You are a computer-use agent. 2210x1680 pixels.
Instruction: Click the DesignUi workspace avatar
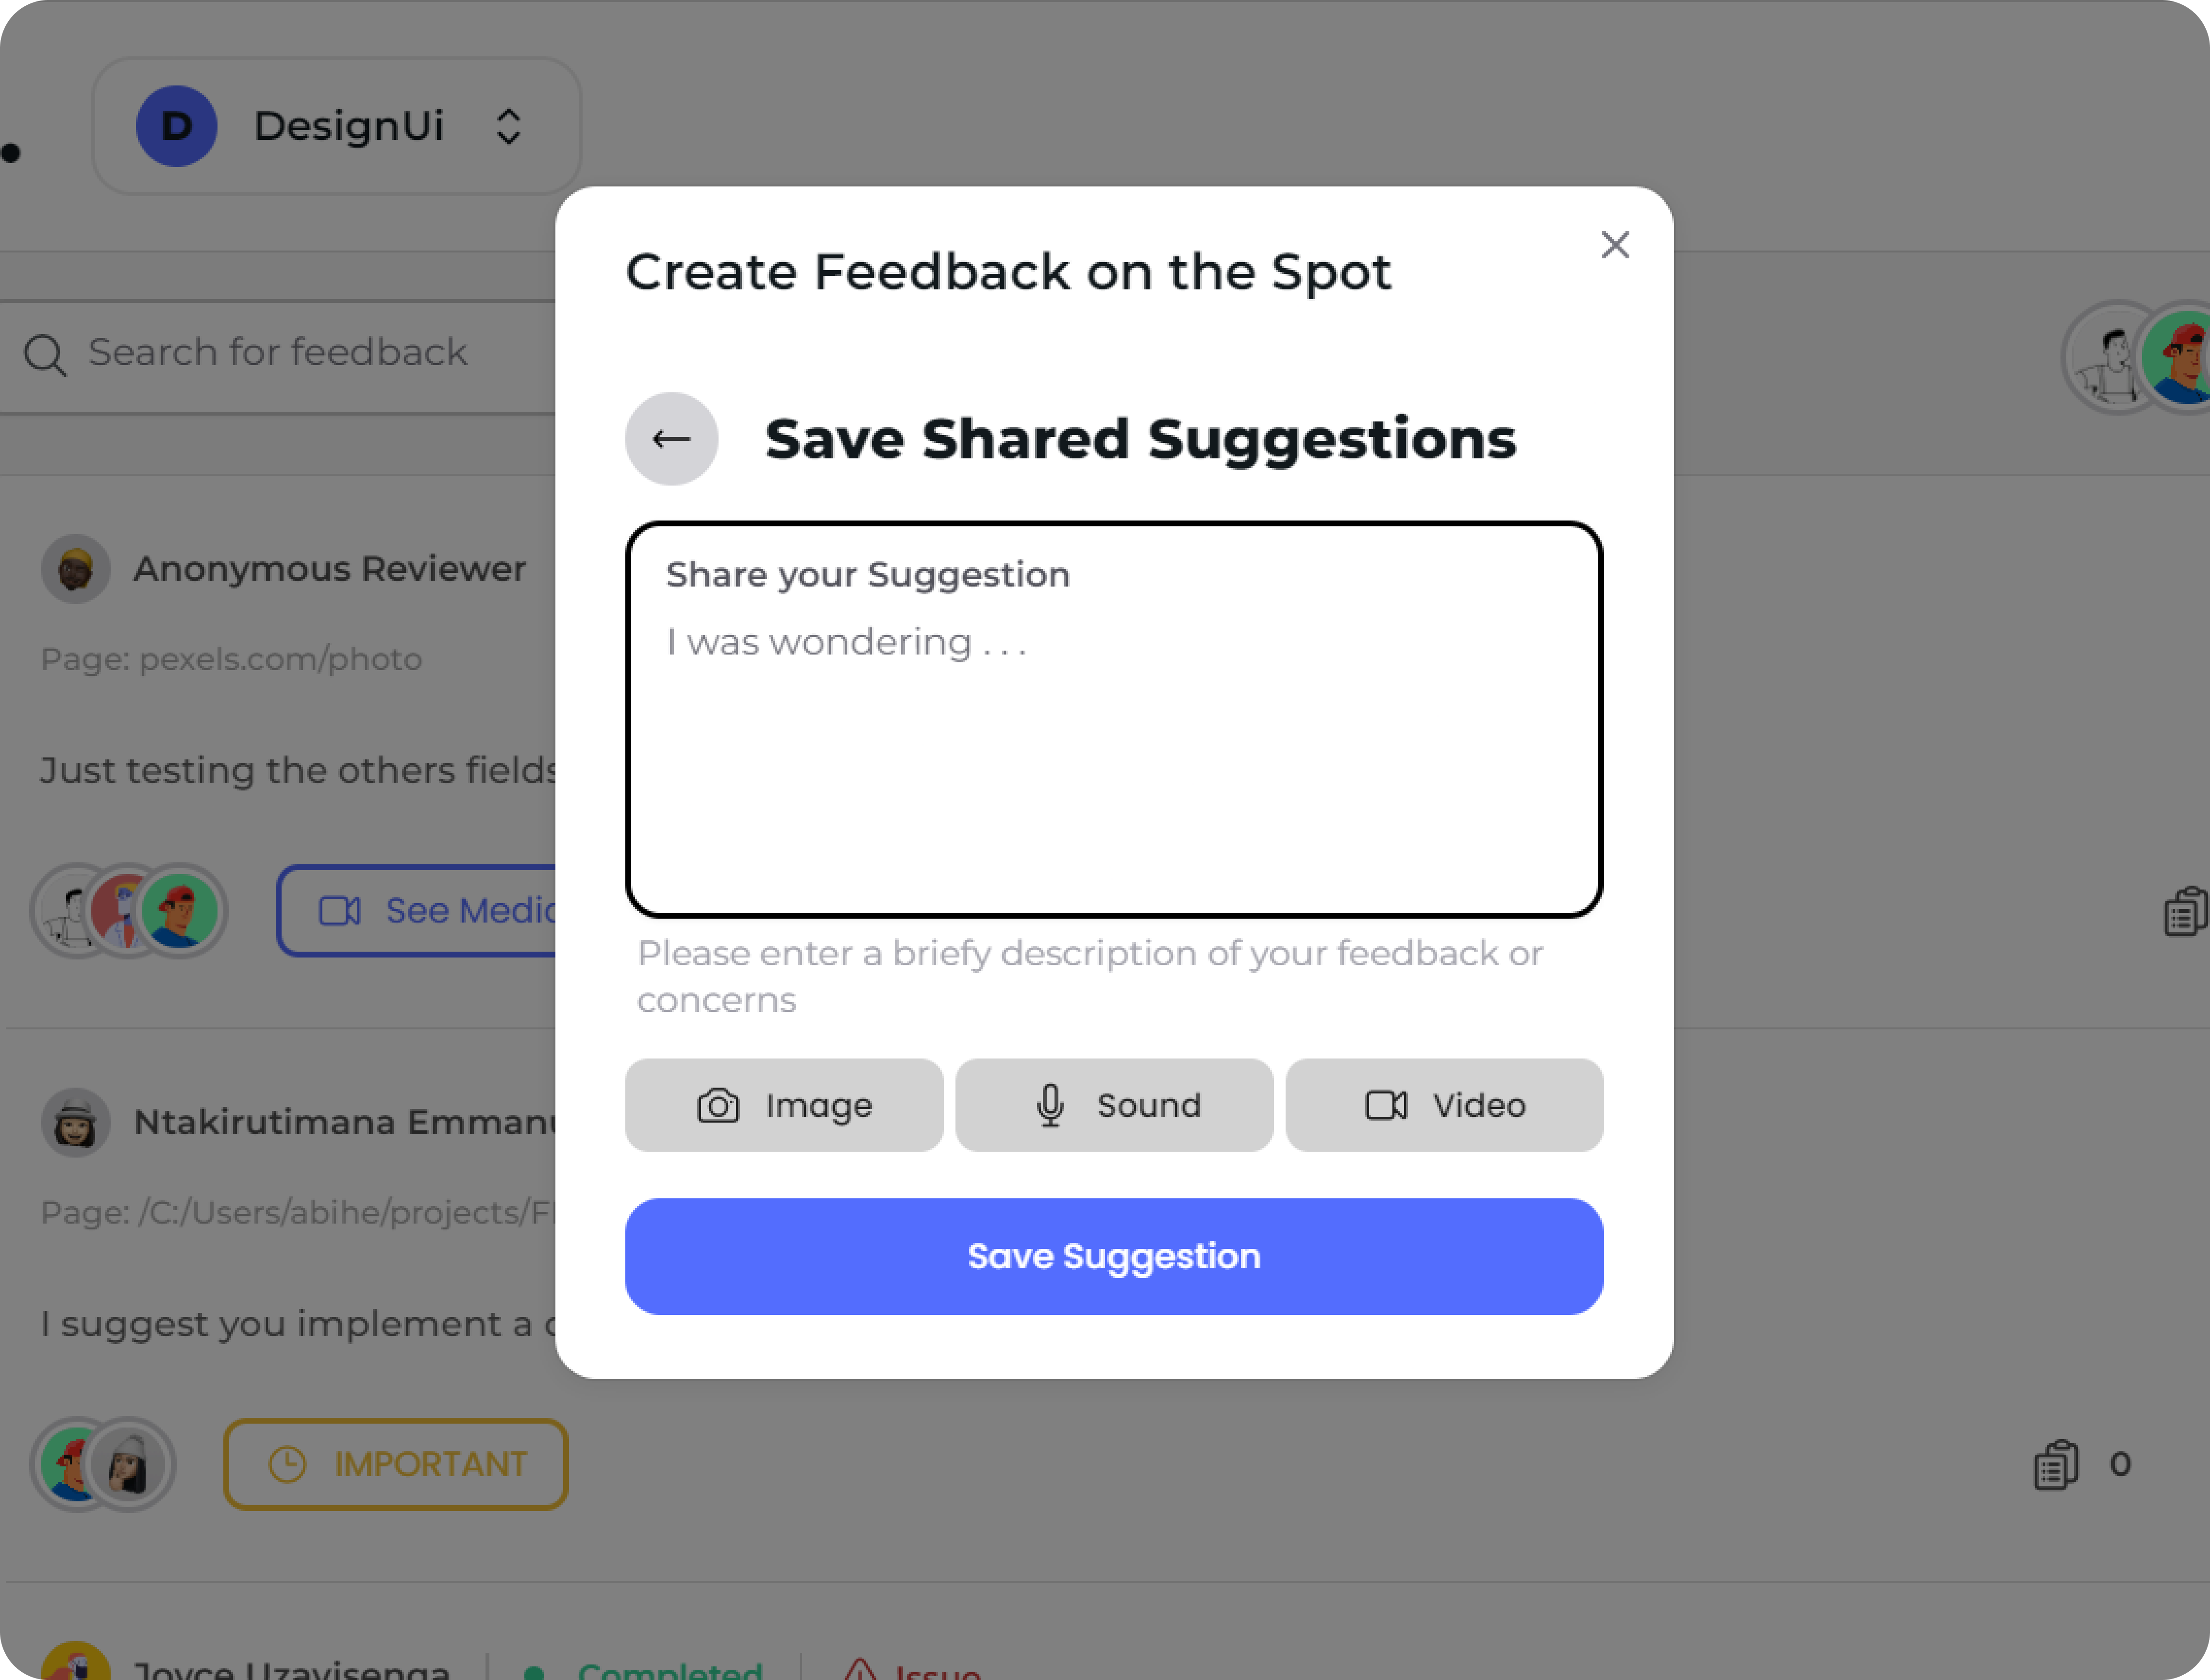point(176,126)
